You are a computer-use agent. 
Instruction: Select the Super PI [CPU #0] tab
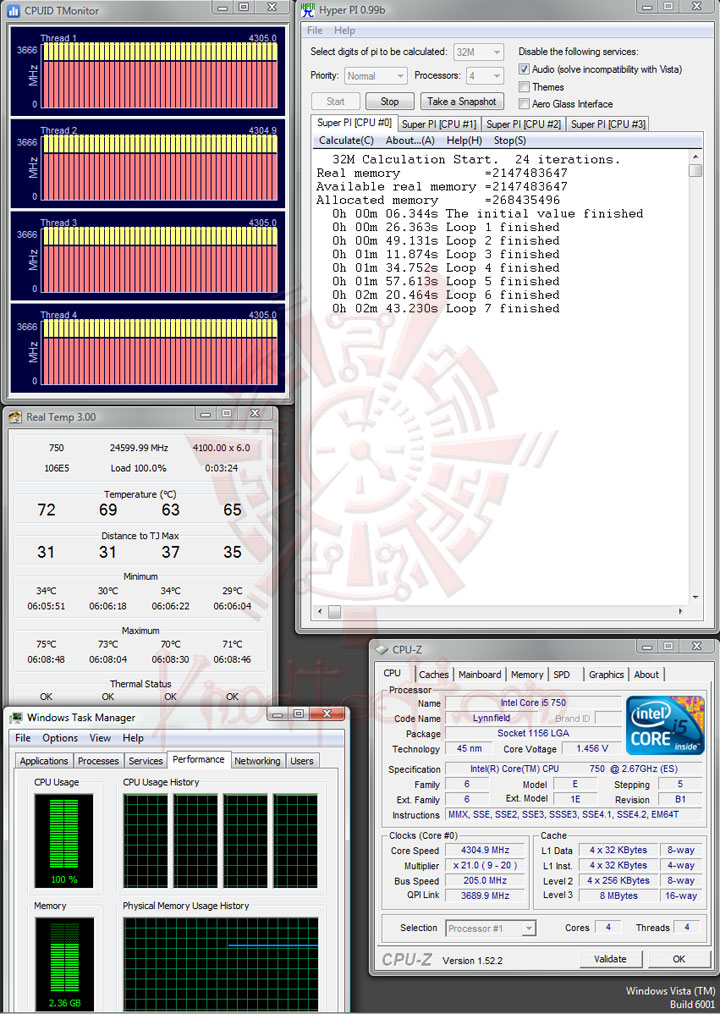point(354,123)
